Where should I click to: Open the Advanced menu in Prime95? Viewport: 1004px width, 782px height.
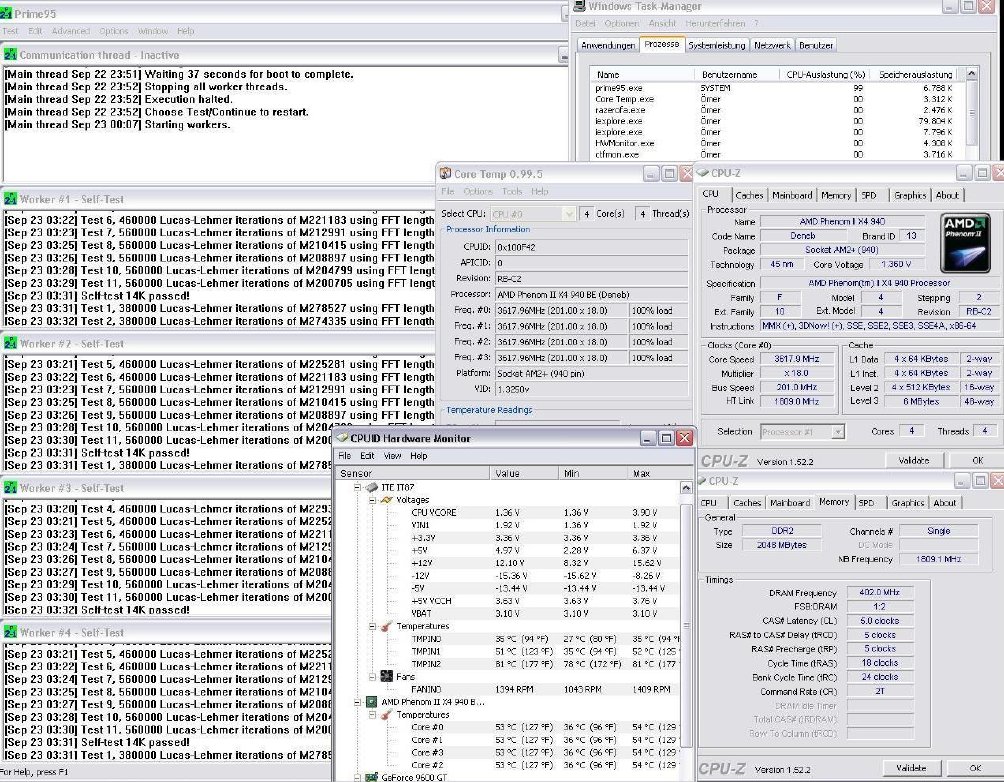[70, 31]
